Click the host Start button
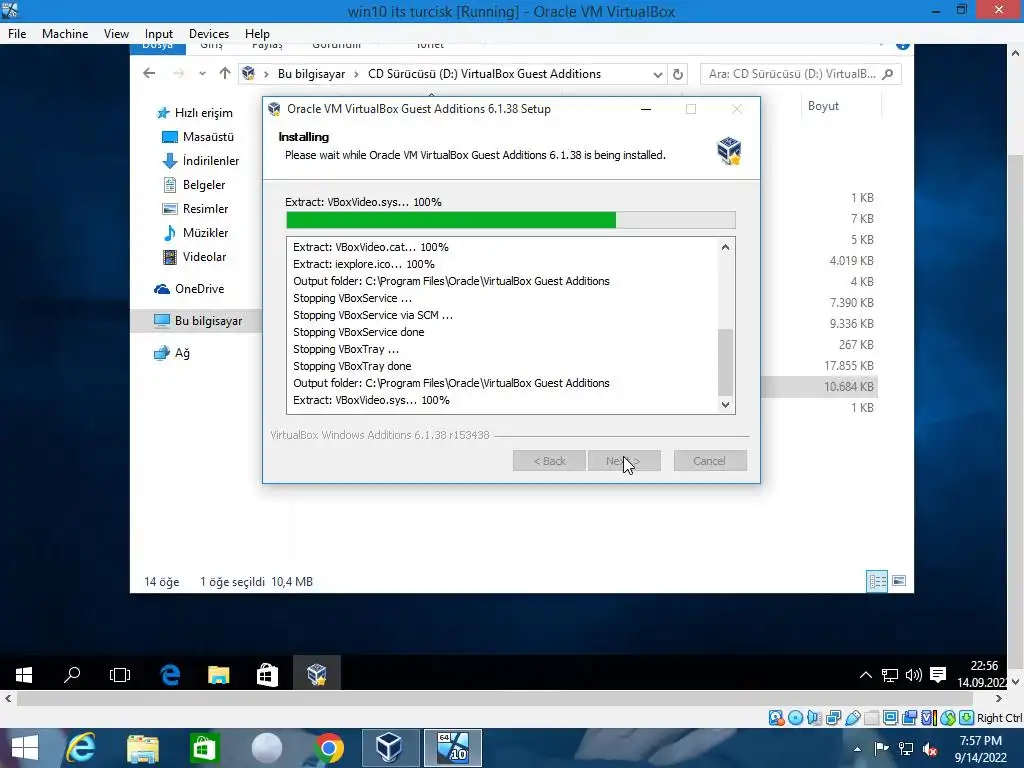The width and height of the screenshot is (1024, 768). click(24, 748)
